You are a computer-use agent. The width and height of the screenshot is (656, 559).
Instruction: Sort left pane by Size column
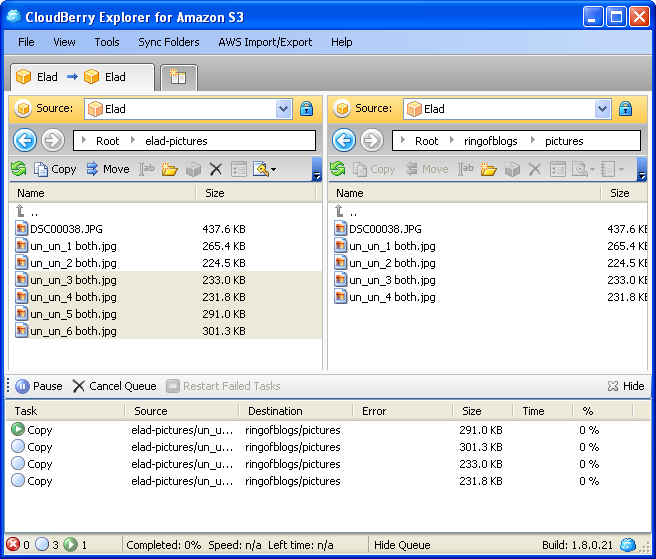point(256,193)
